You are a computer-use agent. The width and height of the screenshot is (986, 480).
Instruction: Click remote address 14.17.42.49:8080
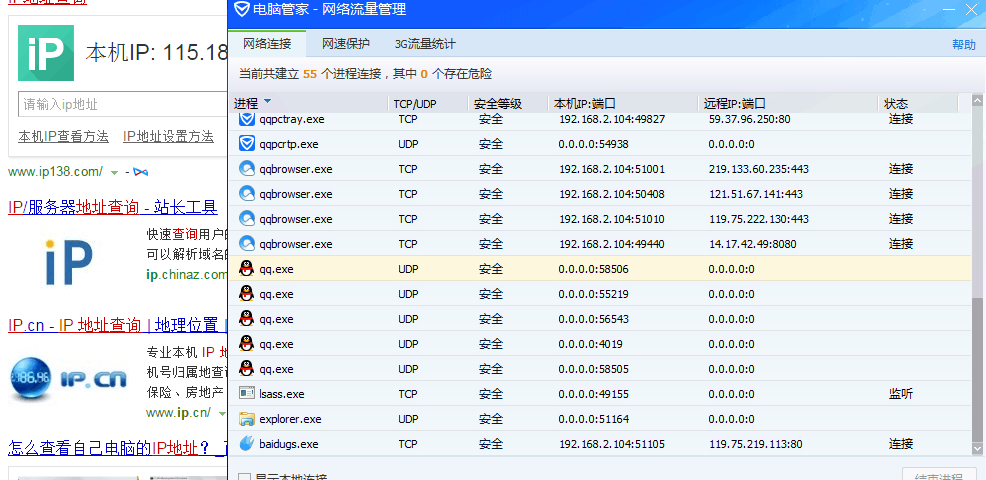point(752,244)
